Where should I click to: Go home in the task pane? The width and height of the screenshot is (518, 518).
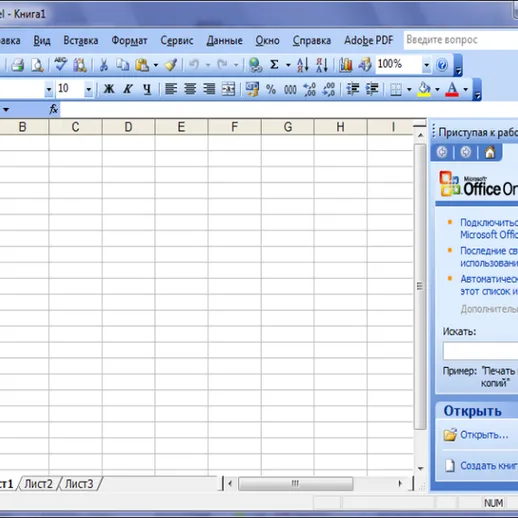[490, 152]
